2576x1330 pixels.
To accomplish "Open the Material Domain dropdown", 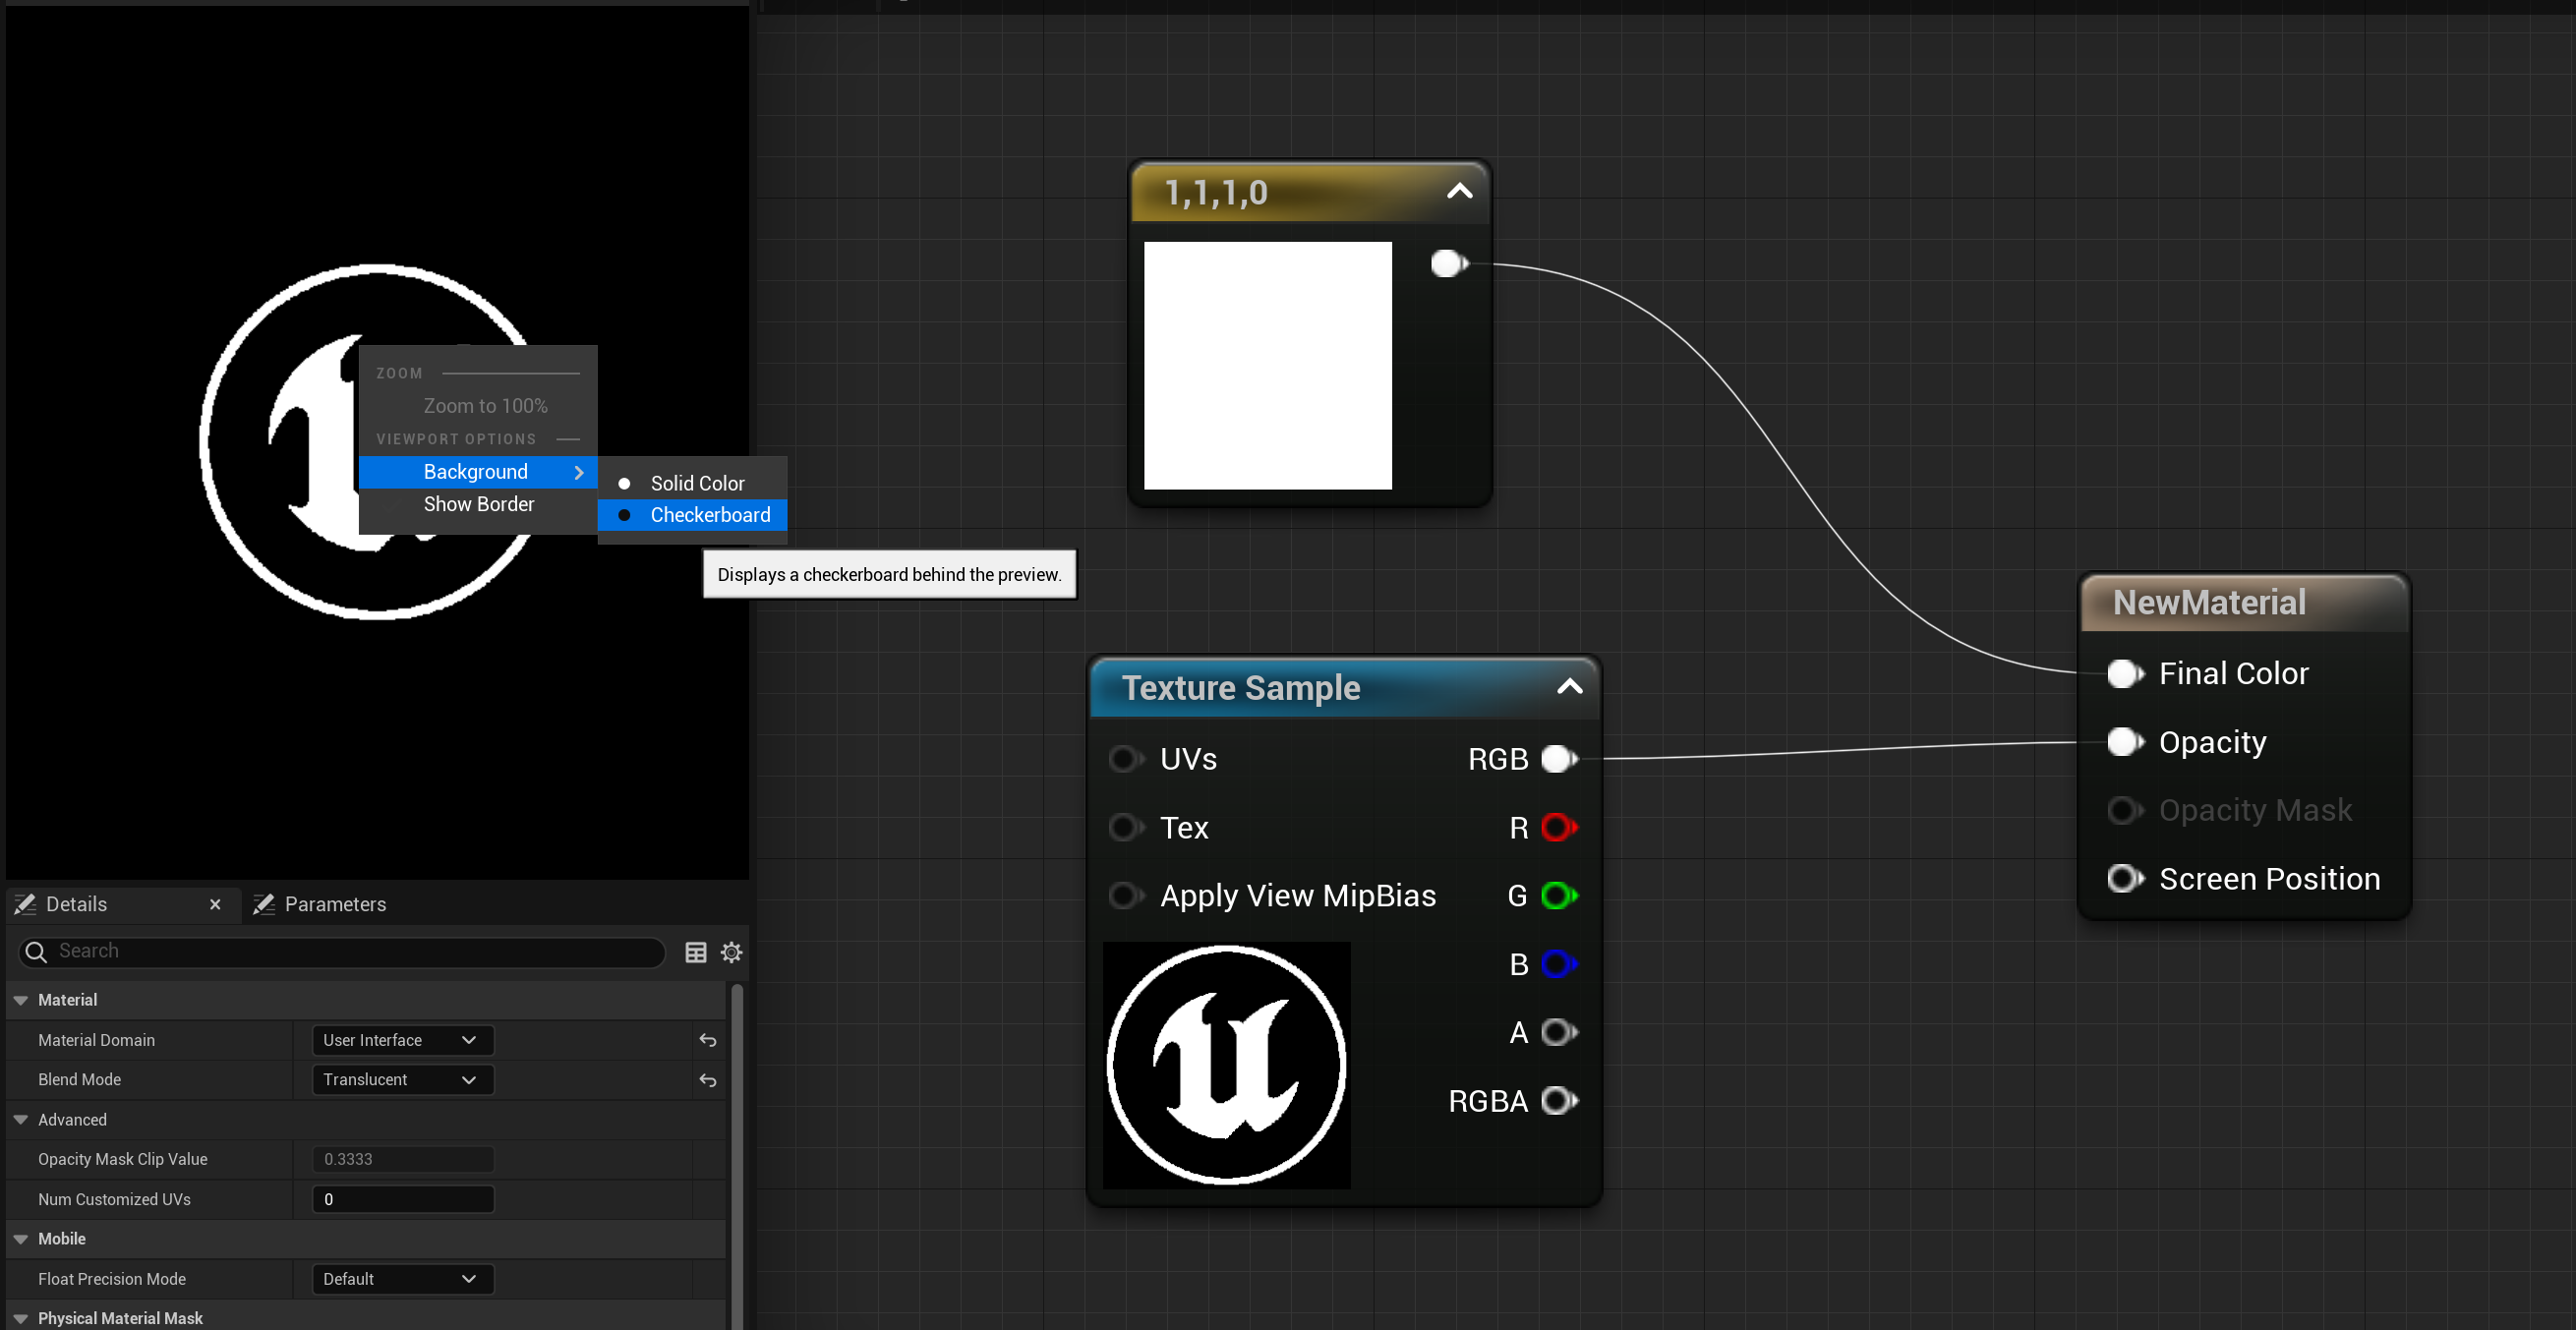I will coord(402,1040).
